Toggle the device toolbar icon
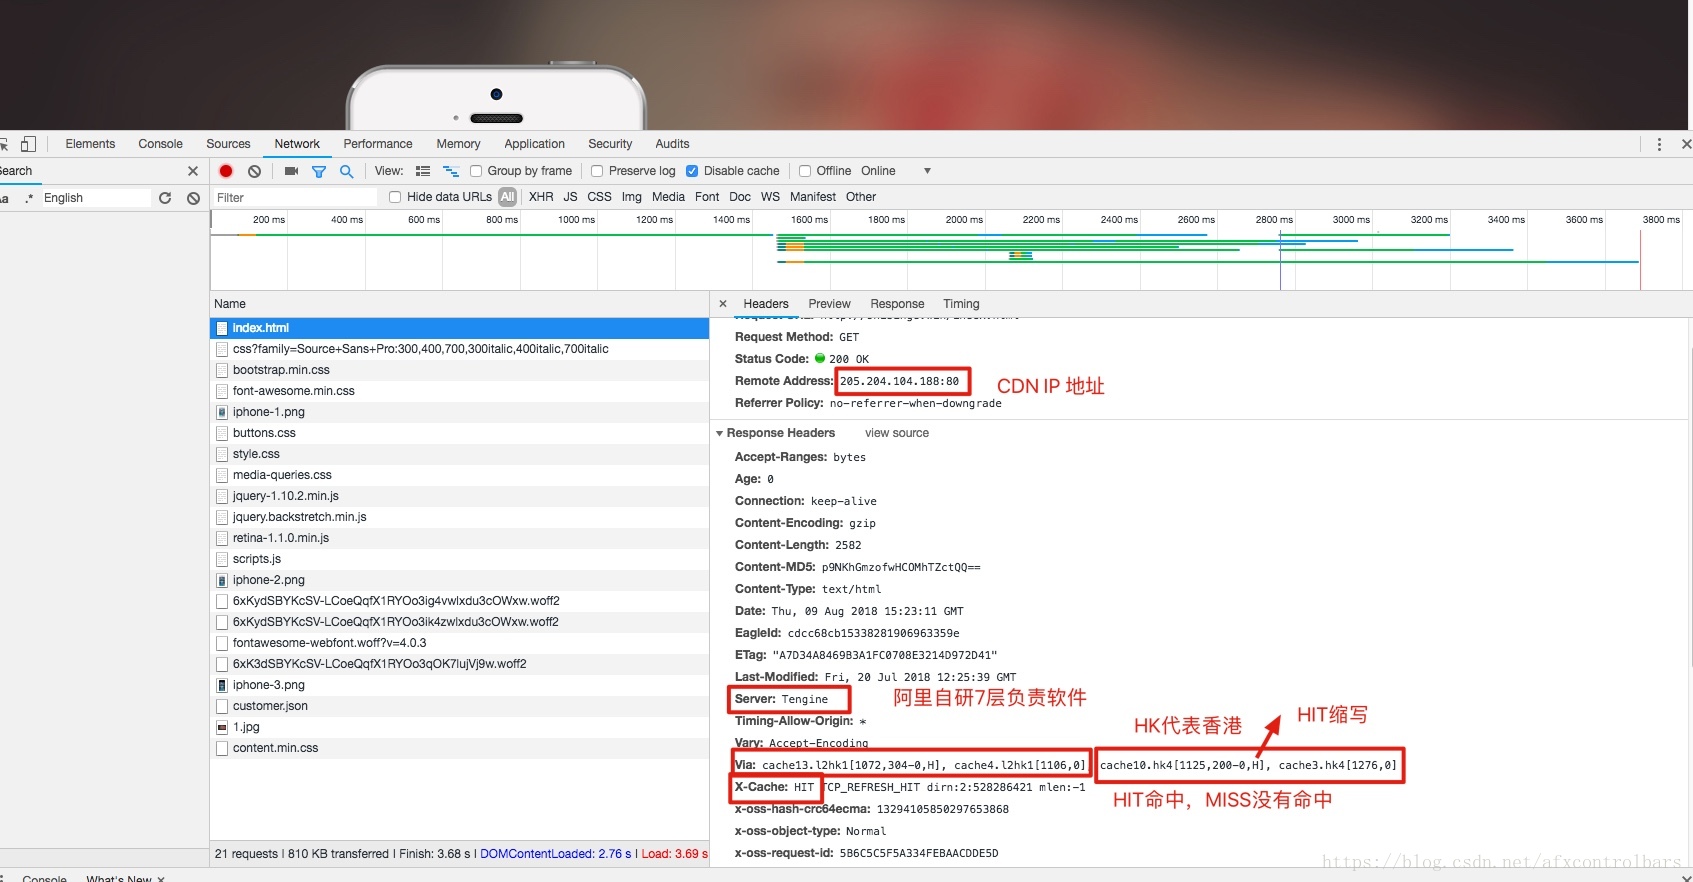1693x882 pixels. 28,144
